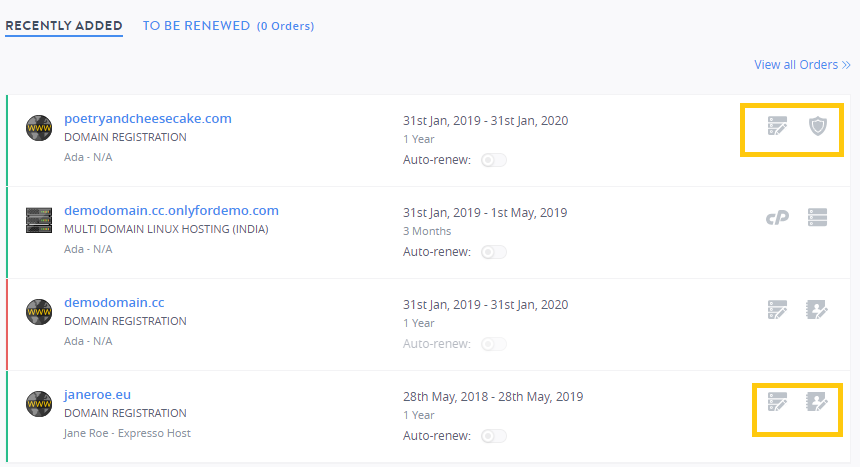Click name servers icon for demodomain.cc

coord(777,310)
